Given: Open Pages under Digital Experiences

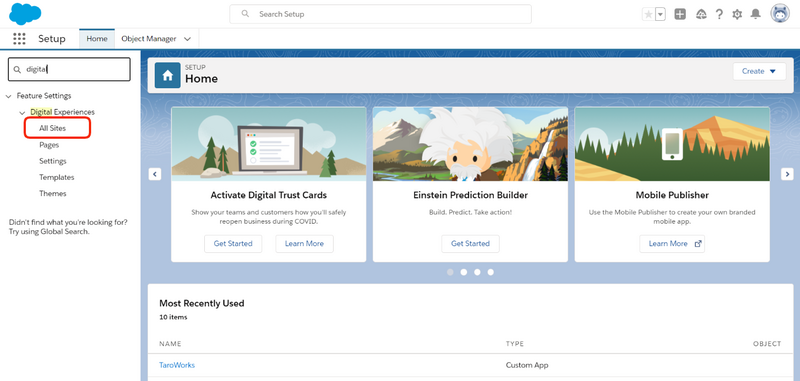Looking at the screenshot, I should pyautogui.click(x=49, y=145).
